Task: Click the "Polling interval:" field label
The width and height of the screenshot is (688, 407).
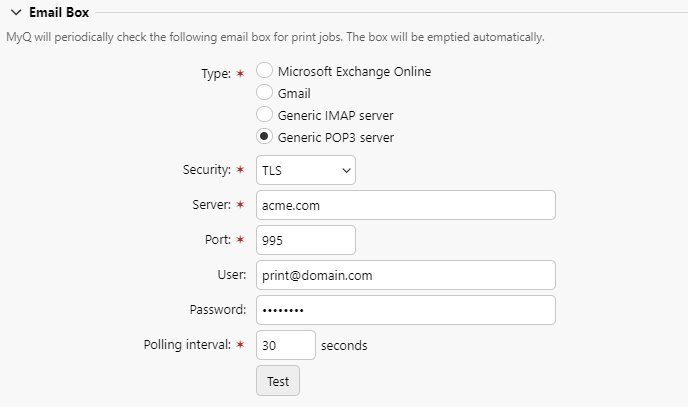Action: (x=188, y=345)
